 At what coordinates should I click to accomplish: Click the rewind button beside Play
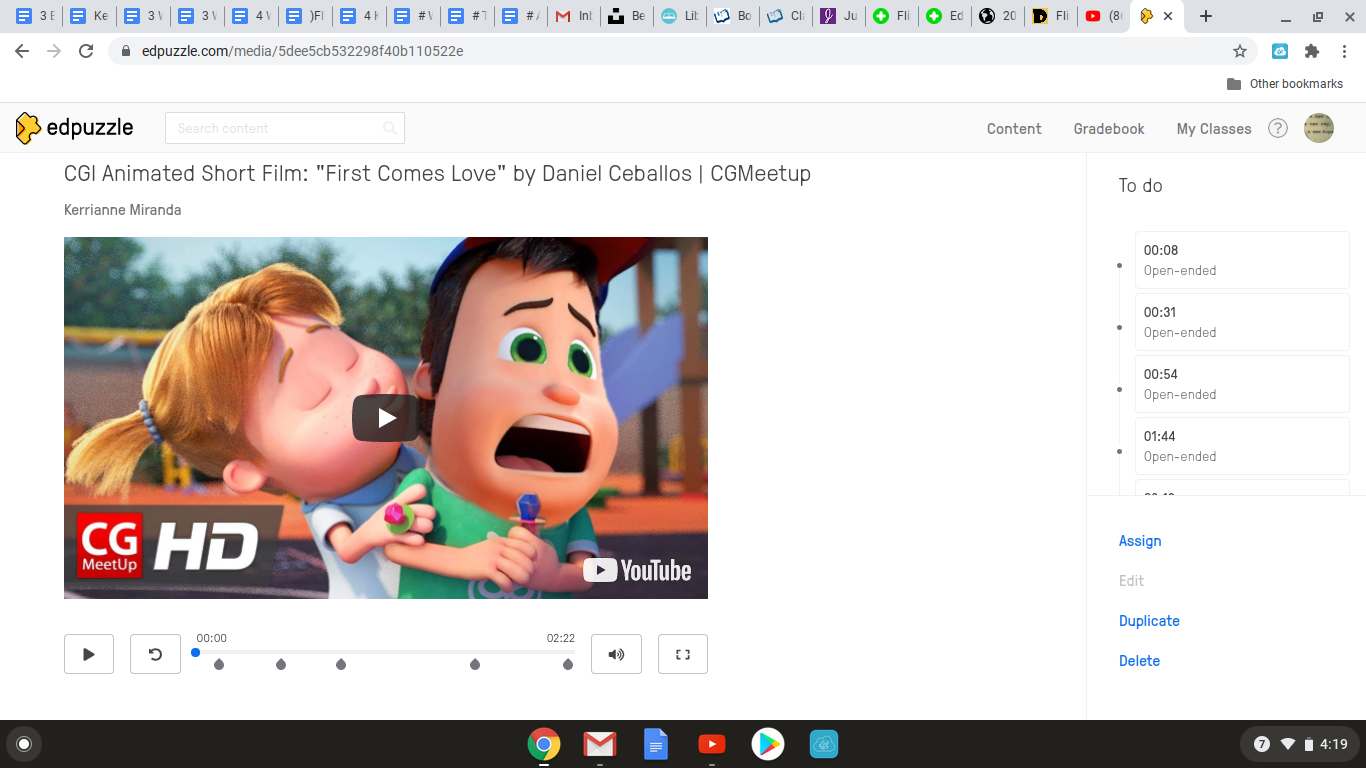[155, 654]
